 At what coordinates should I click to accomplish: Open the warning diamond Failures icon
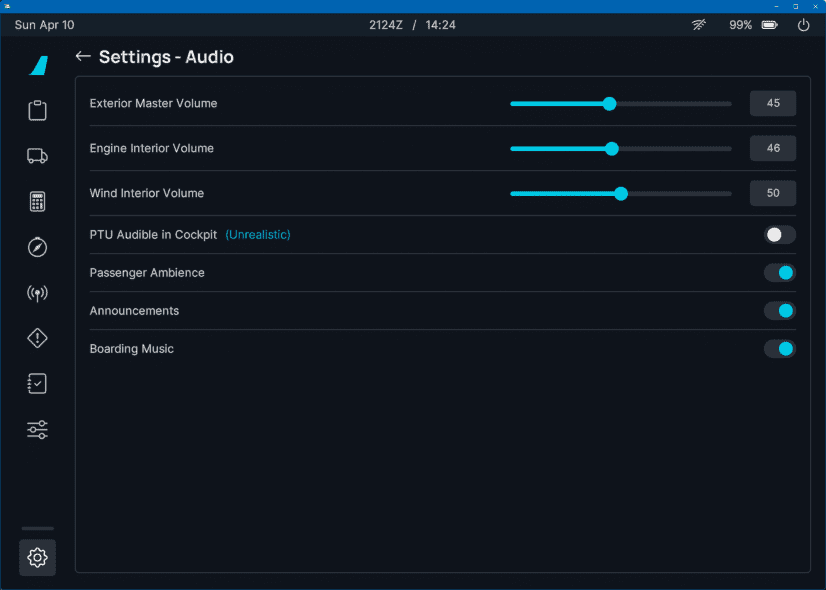click(x=38, y=339)
